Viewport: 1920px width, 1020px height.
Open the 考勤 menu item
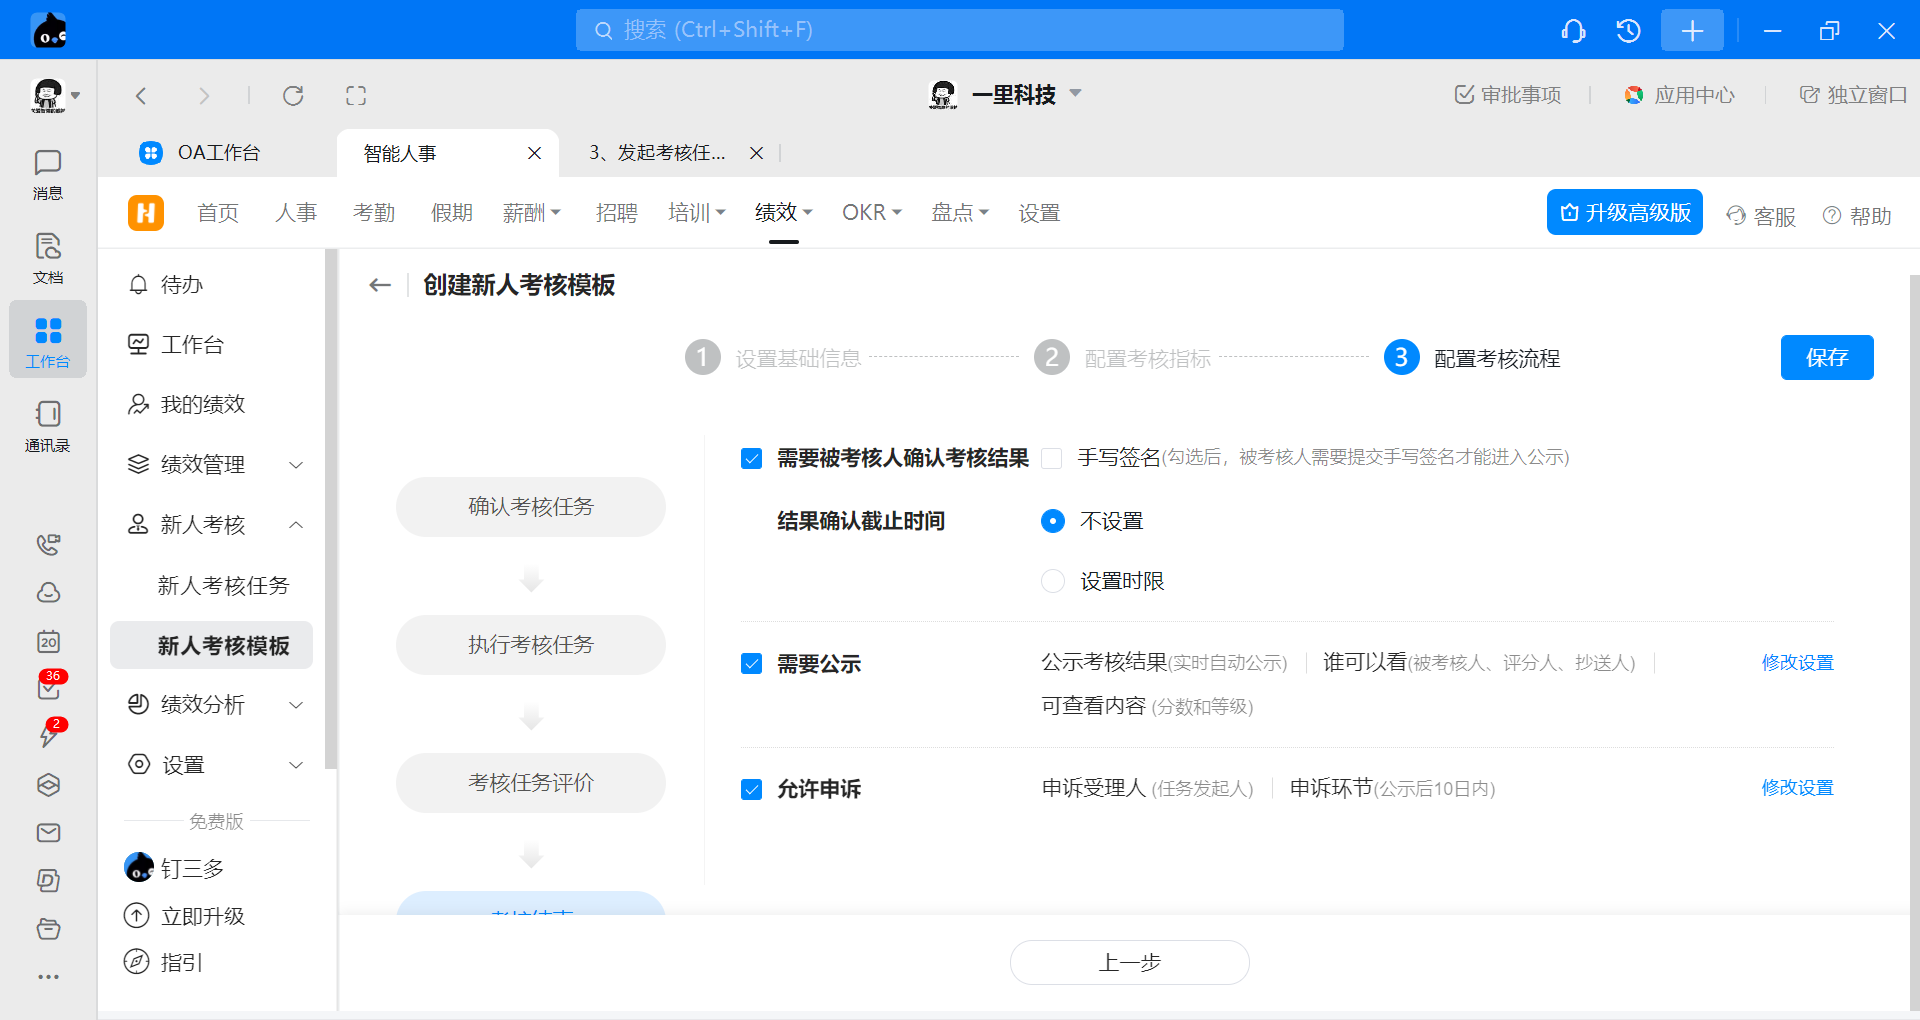pos(374,213)
